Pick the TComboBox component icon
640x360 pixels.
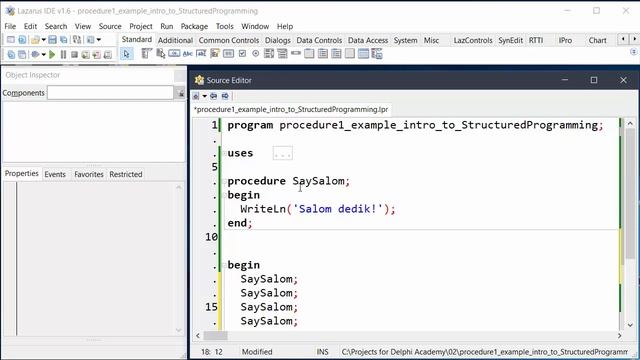pyautogui.click(x=282, y=53)
